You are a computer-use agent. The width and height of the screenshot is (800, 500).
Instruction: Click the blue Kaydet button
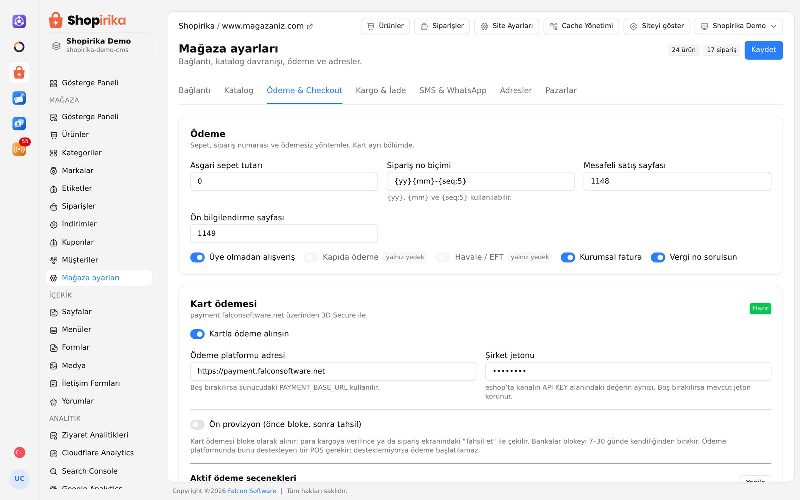763,50
